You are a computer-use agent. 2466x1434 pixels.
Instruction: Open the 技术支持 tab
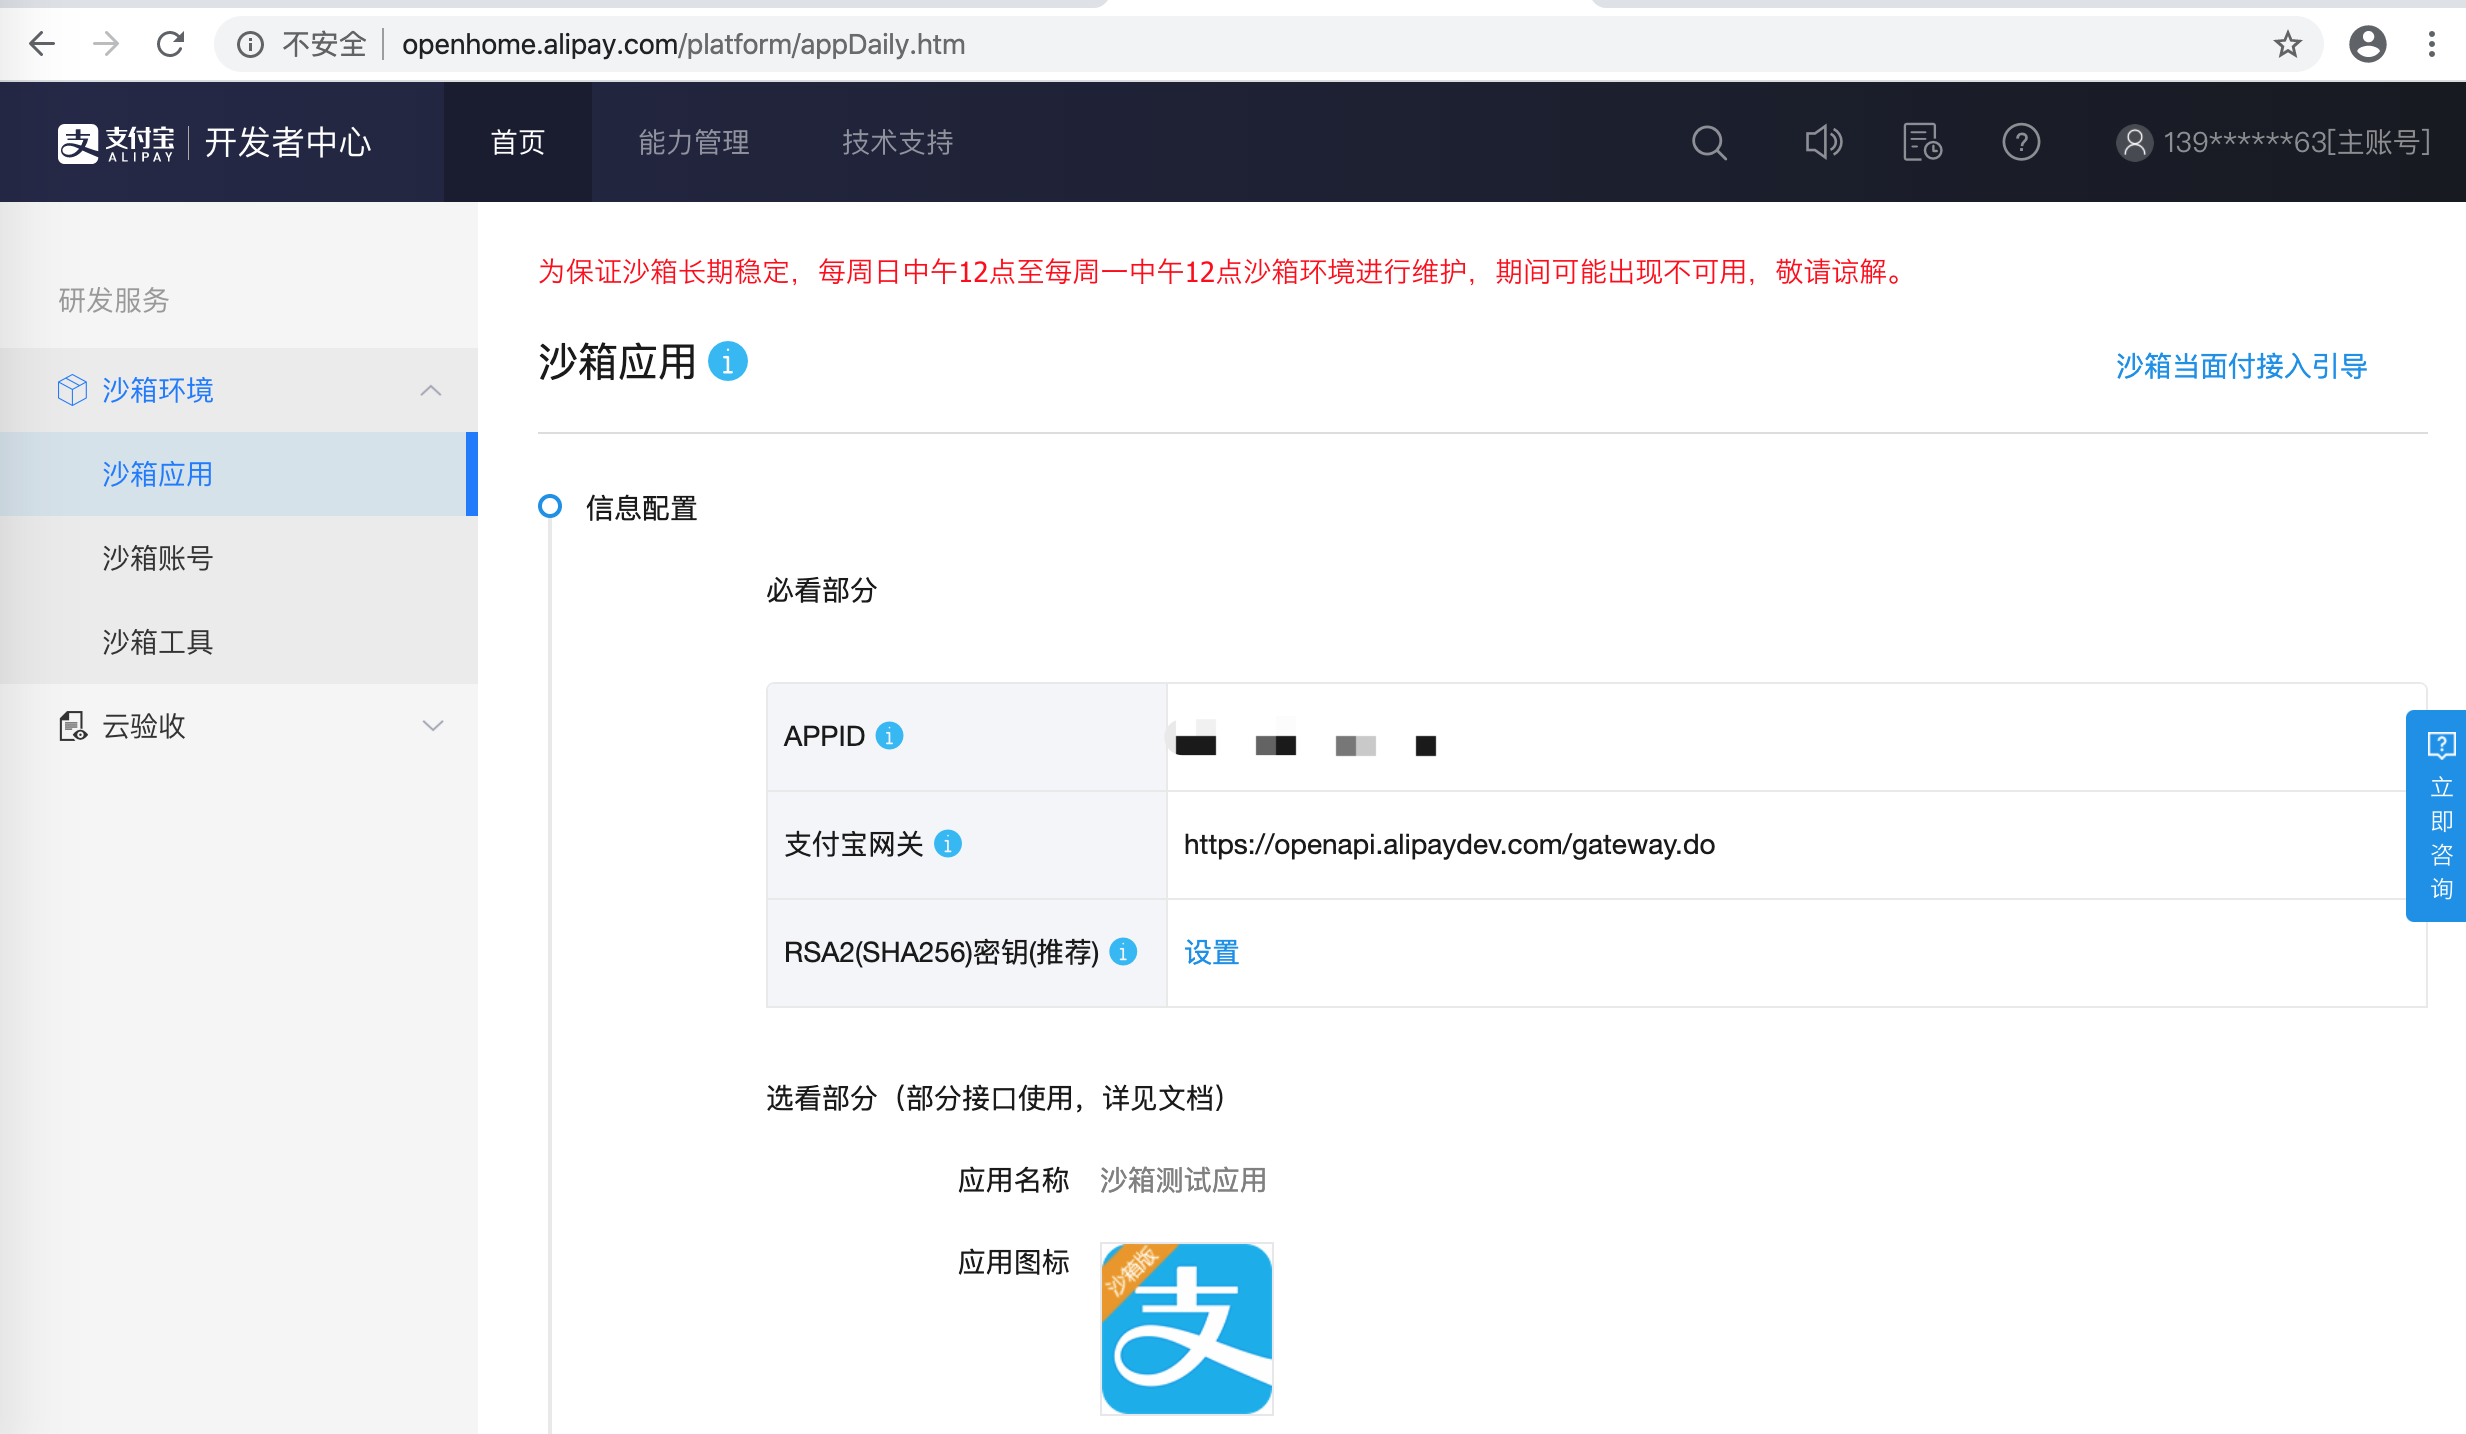pyautogui.click(x=898, y=142)
